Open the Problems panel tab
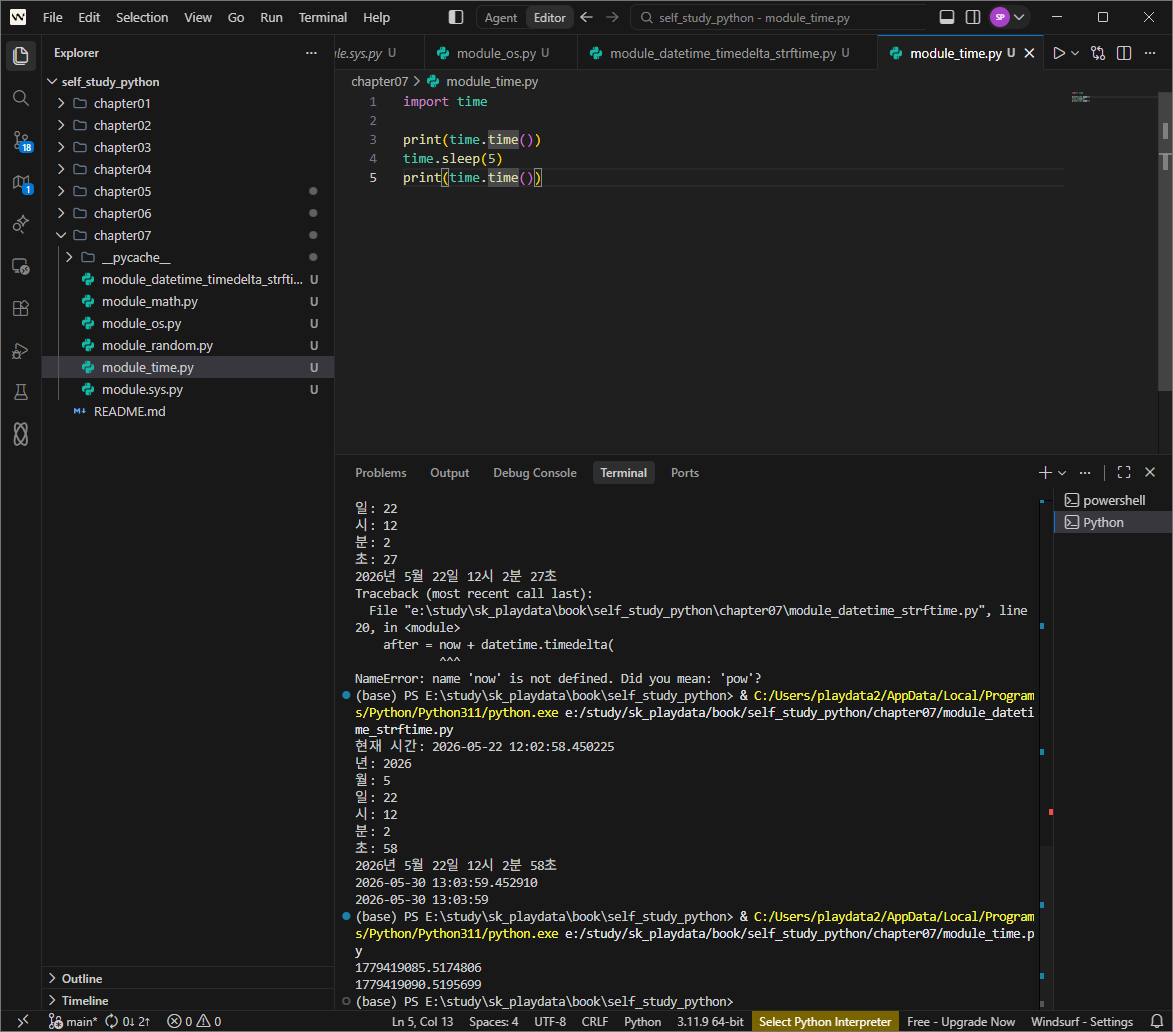Viewport: 1173px width, 1032px height. click(381, 473)
